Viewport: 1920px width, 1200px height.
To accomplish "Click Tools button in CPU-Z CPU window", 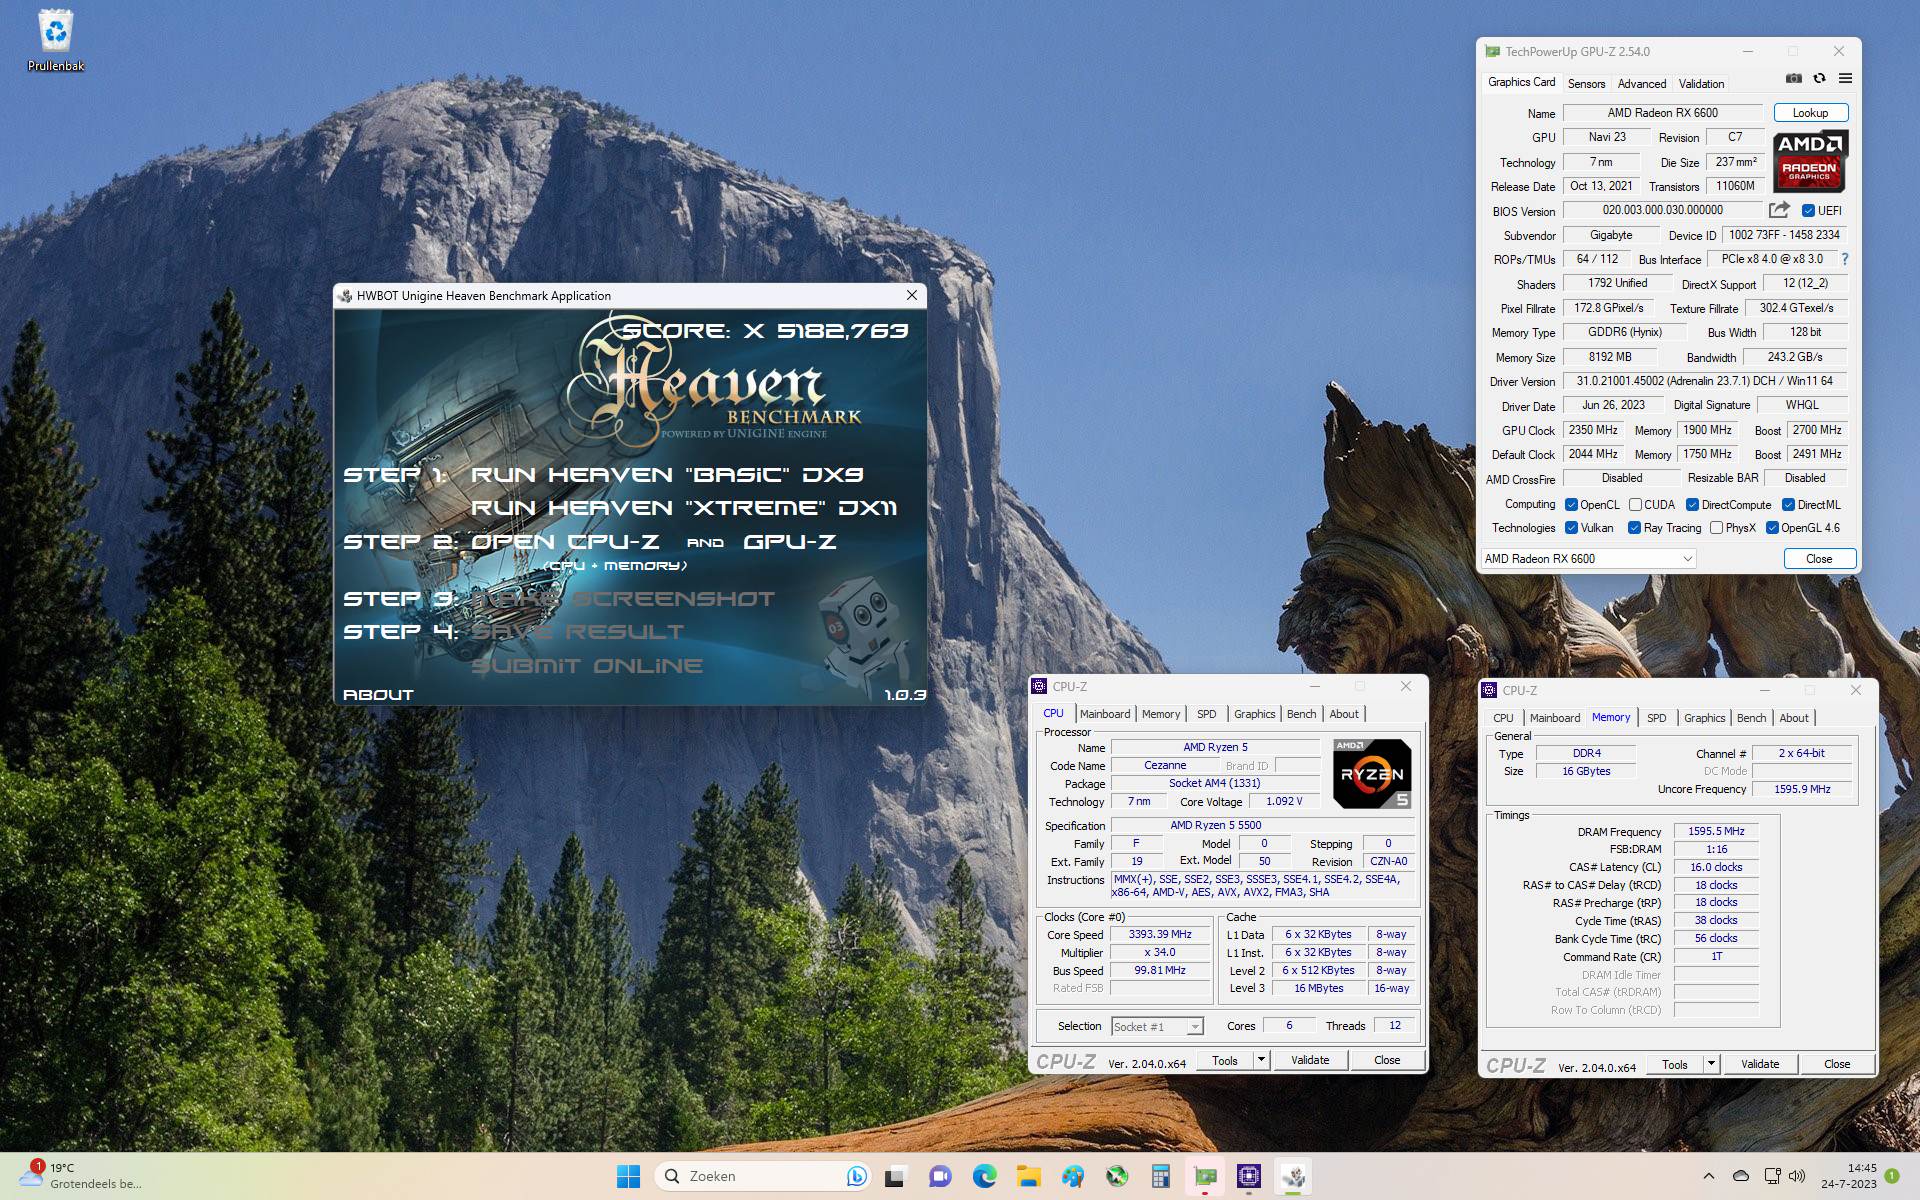I will (1225, 1060).
